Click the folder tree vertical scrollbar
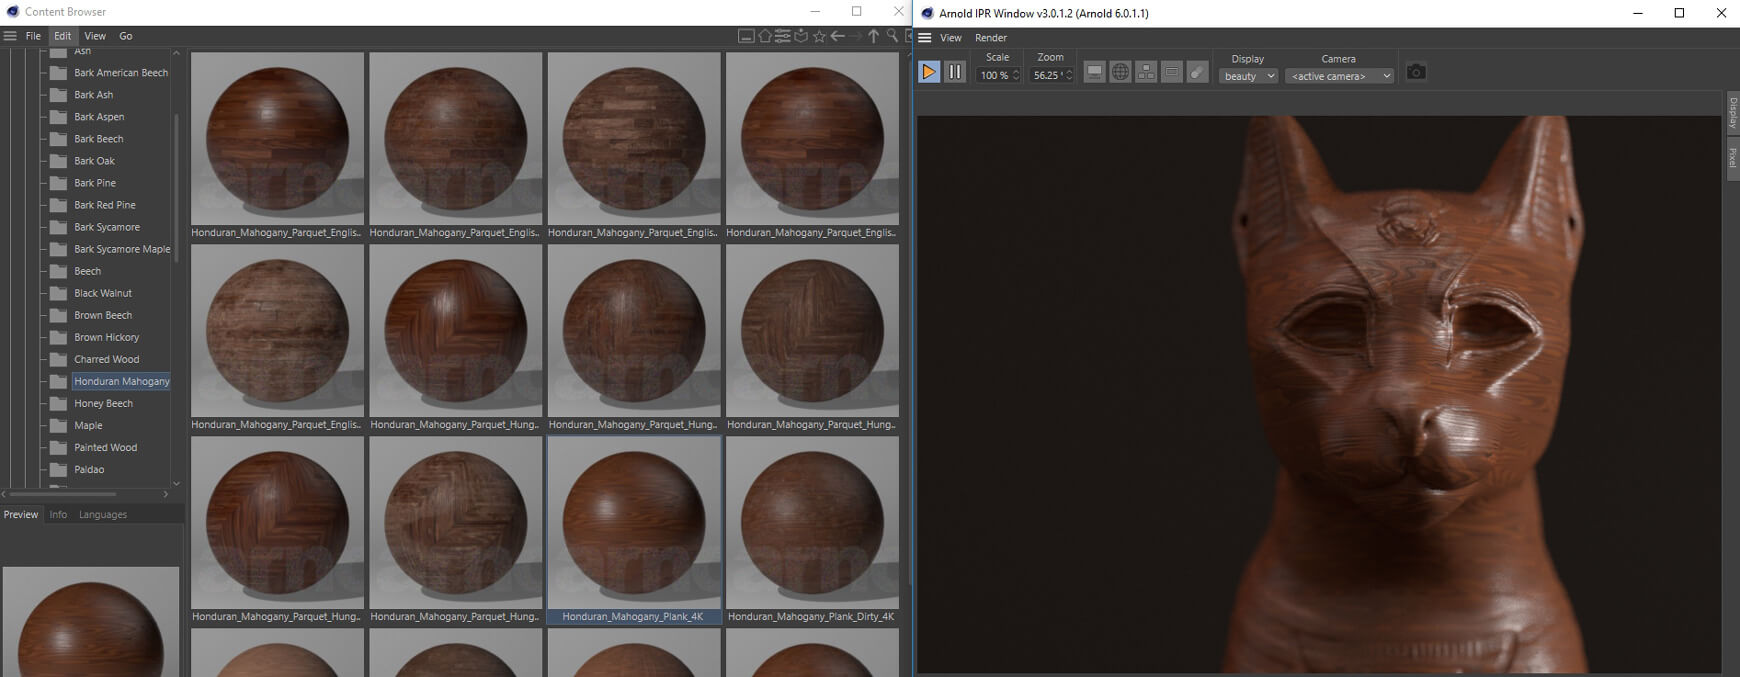The image size is (1740, 677). [177, 188]
